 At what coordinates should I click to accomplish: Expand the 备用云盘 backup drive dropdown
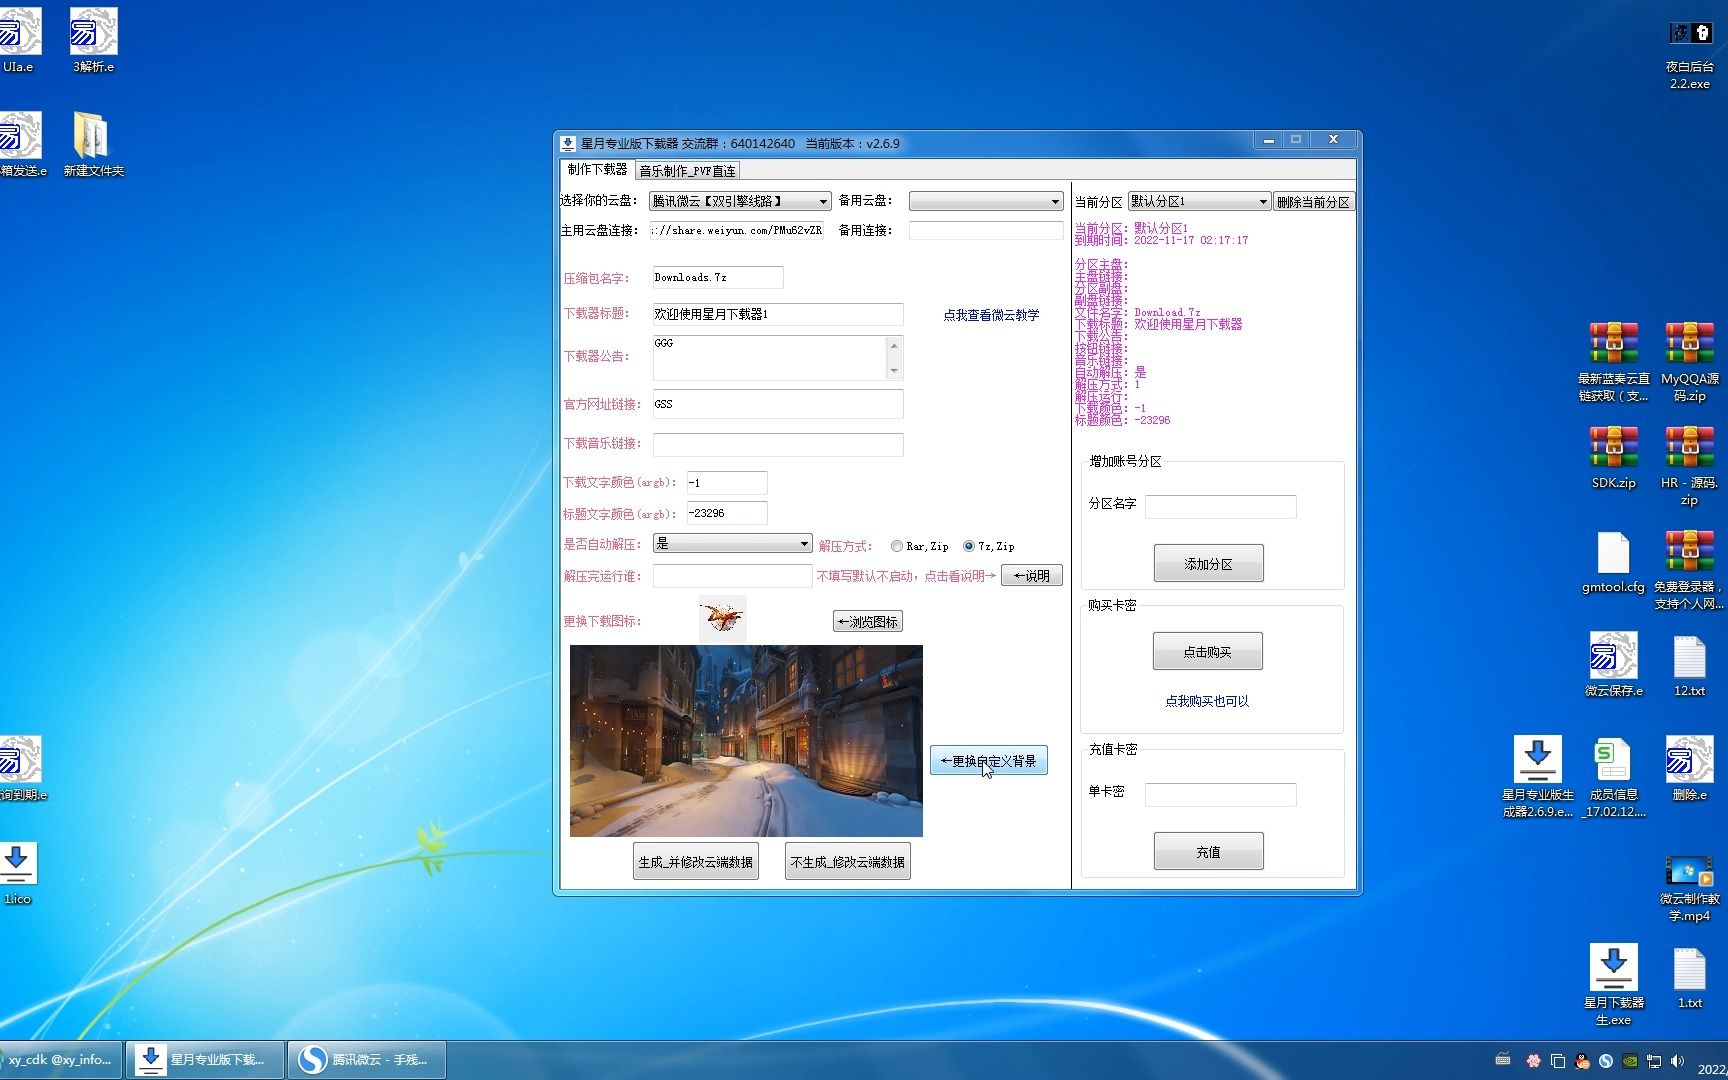pos(985,201)
